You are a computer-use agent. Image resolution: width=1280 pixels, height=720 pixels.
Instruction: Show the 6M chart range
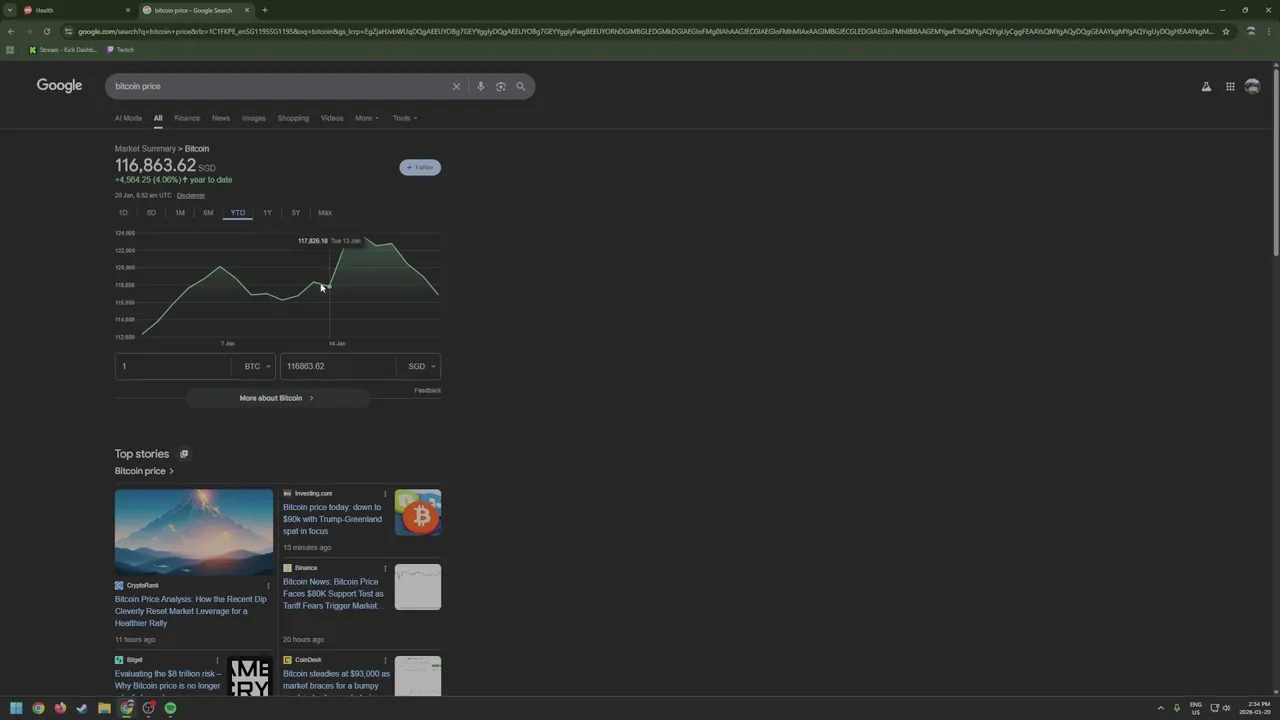coord(208,213)
